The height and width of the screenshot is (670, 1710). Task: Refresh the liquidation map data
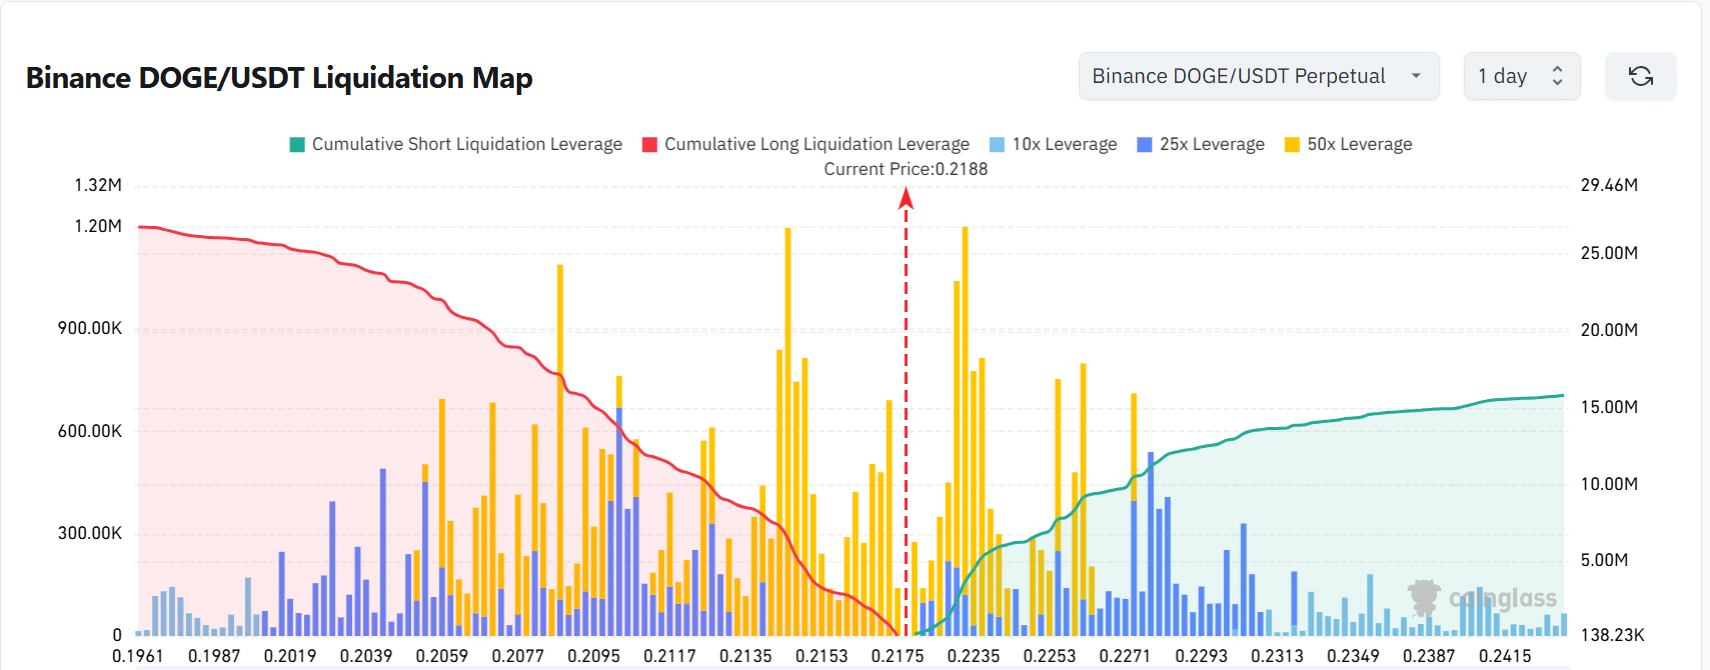1640,76
